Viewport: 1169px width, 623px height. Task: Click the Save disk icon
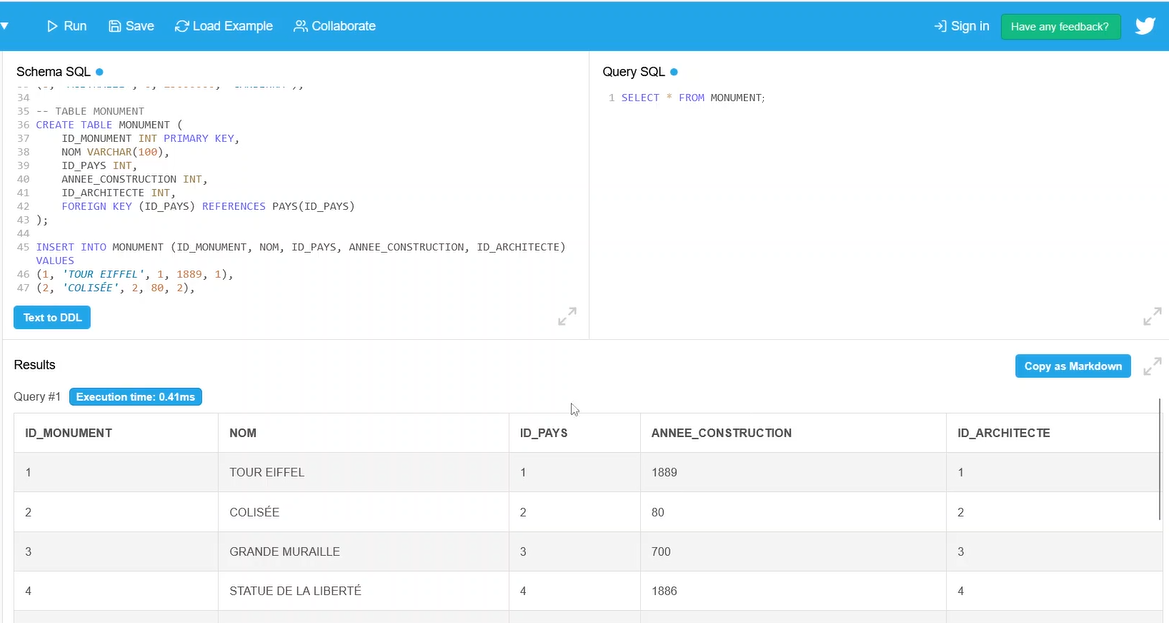(x=115, y=26)
